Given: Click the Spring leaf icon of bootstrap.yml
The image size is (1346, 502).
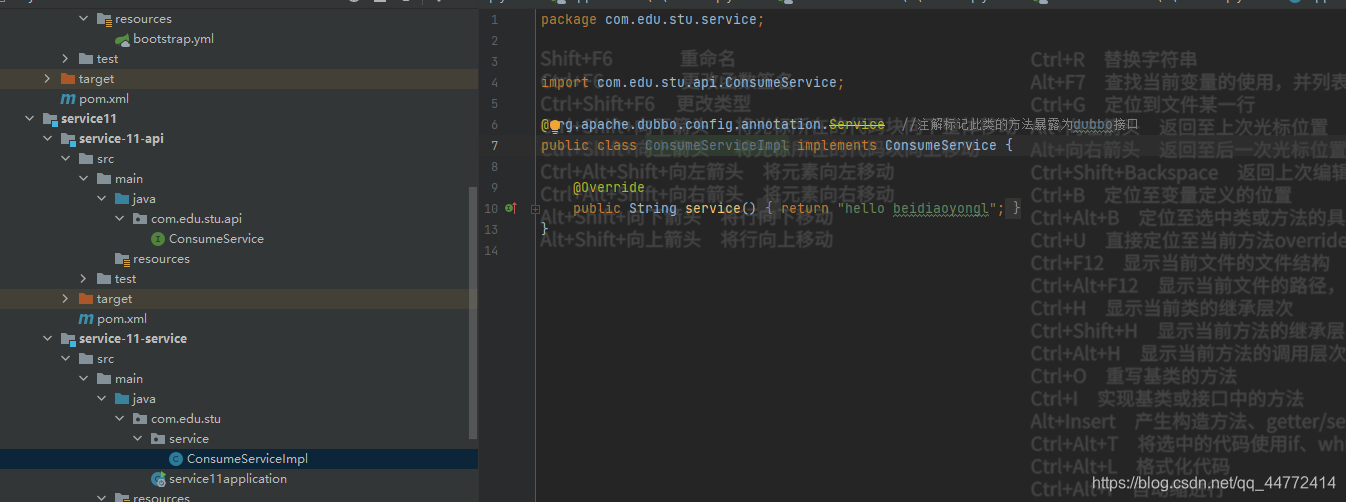Looking at the screenshot, I should [x=122, y=39].
